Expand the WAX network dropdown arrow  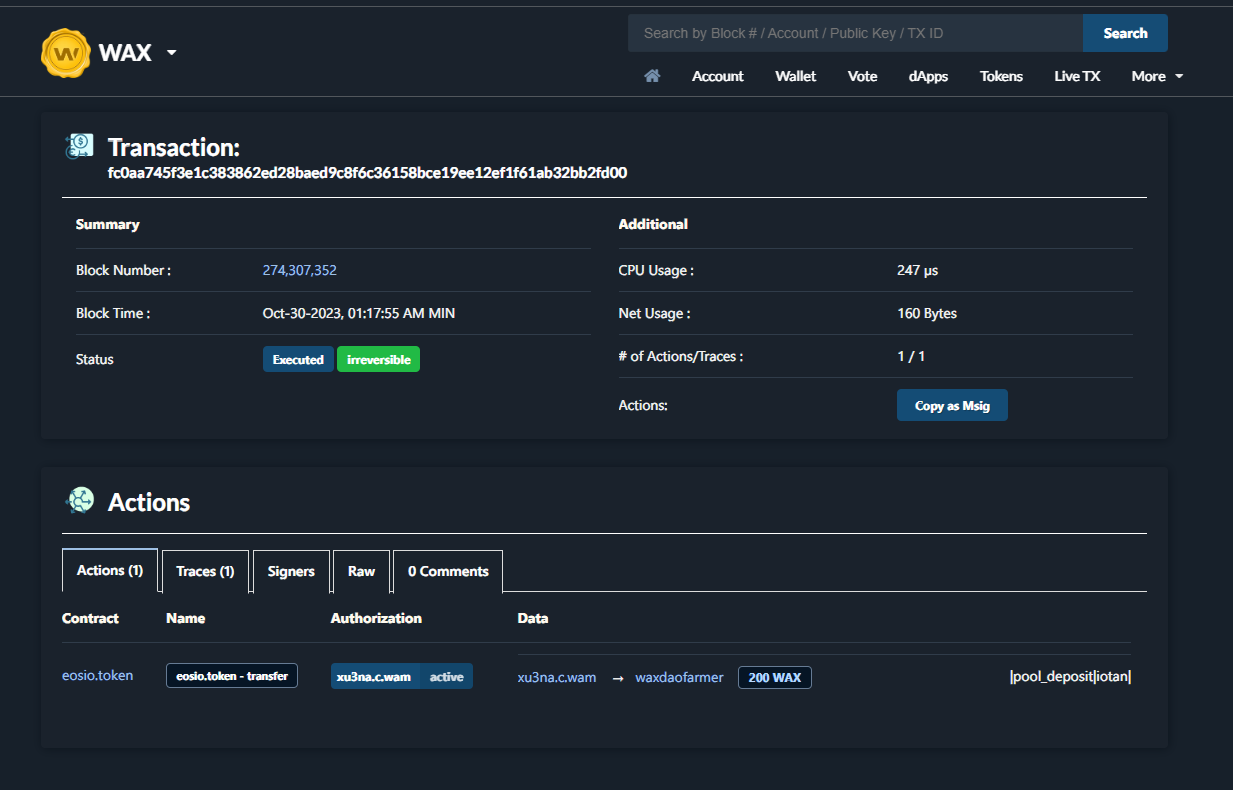click(171, 53)
